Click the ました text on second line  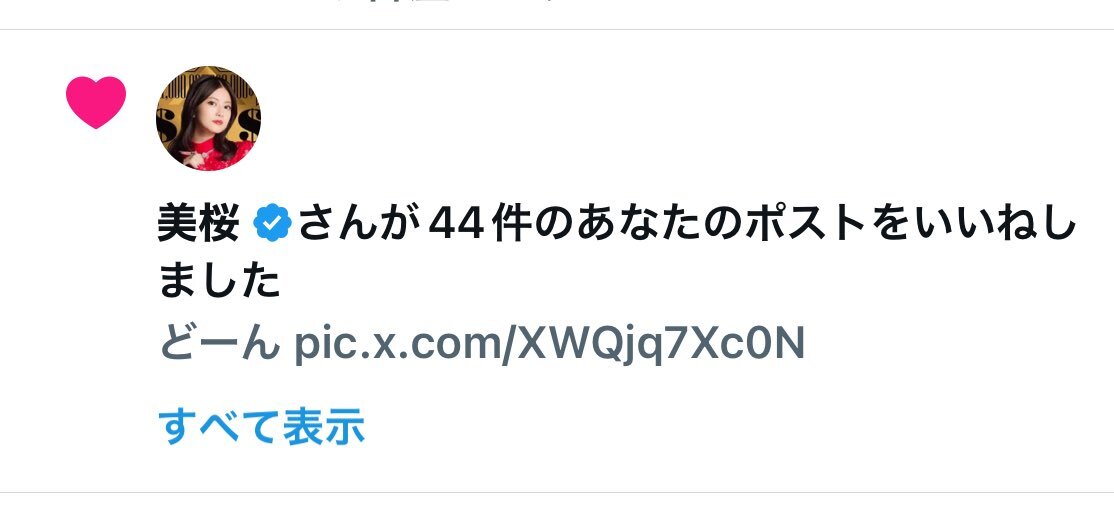(219, 281)
